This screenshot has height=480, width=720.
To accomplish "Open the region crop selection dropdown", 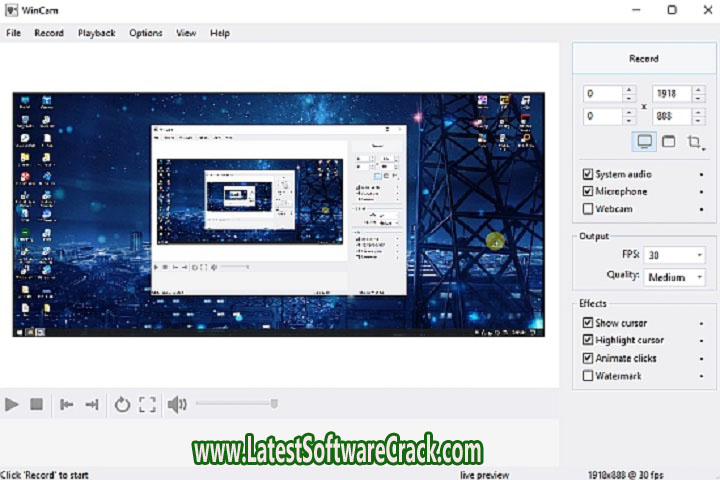I will point(696,142).
